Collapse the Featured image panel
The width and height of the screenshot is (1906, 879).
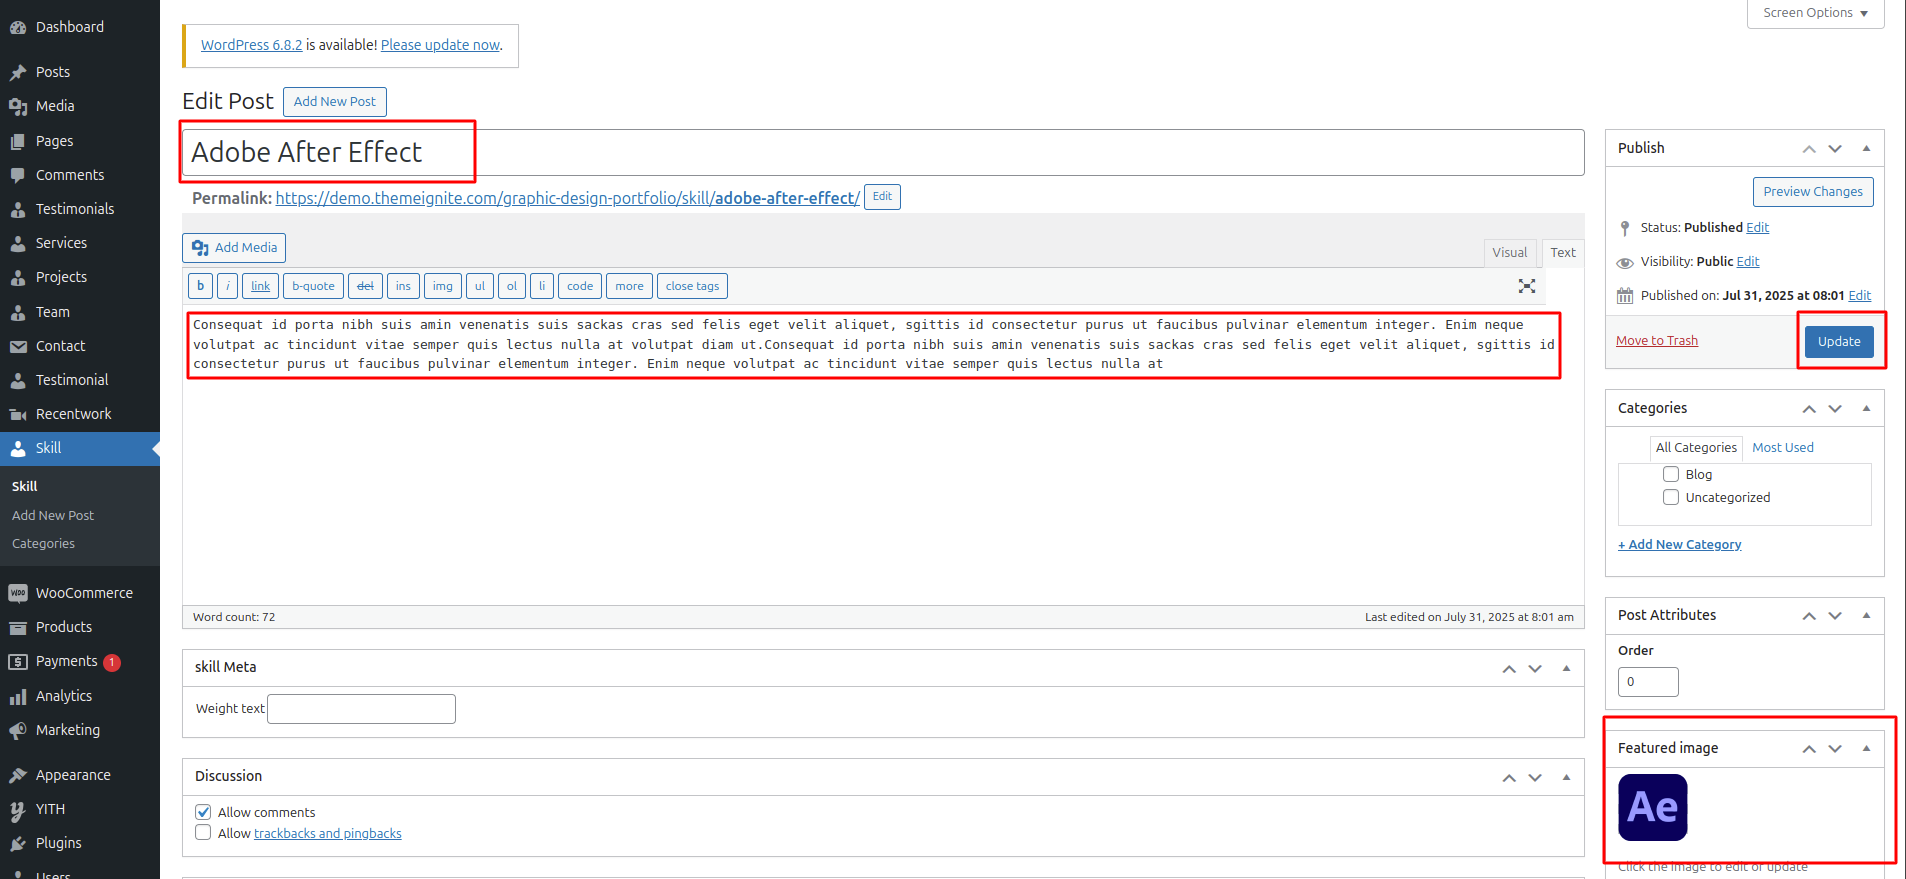pyautogui.click(x=1866, y=748)
